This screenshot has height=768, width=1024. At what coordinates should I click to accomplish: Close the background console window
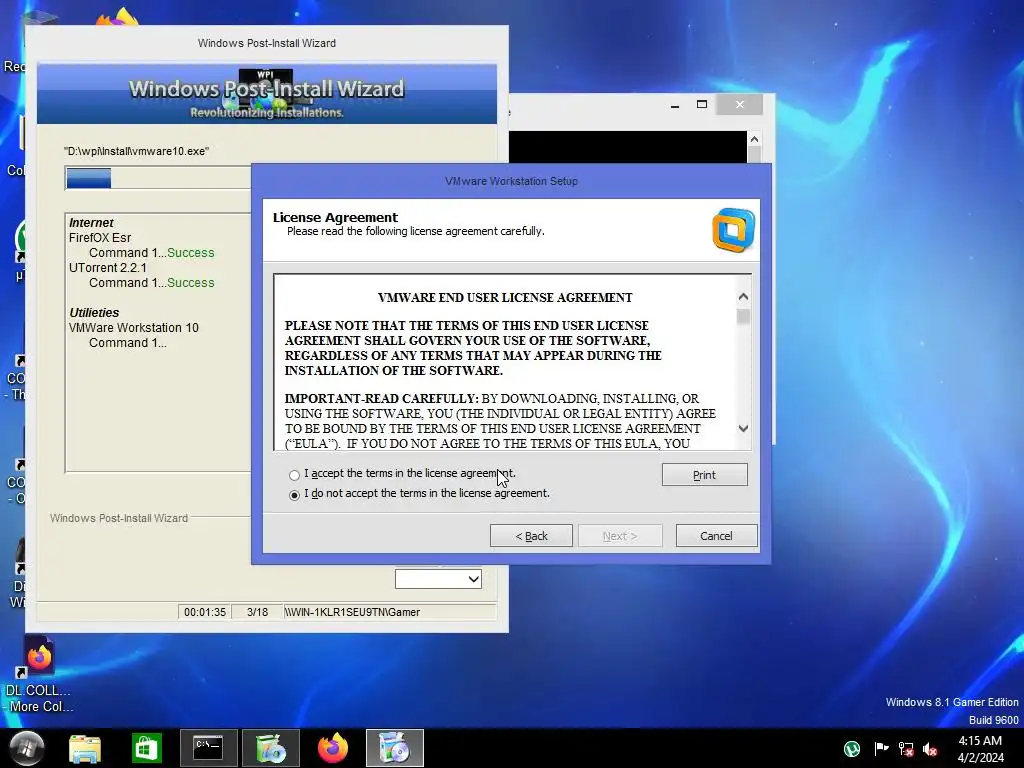pyautogui.click(x=739, y=104)
